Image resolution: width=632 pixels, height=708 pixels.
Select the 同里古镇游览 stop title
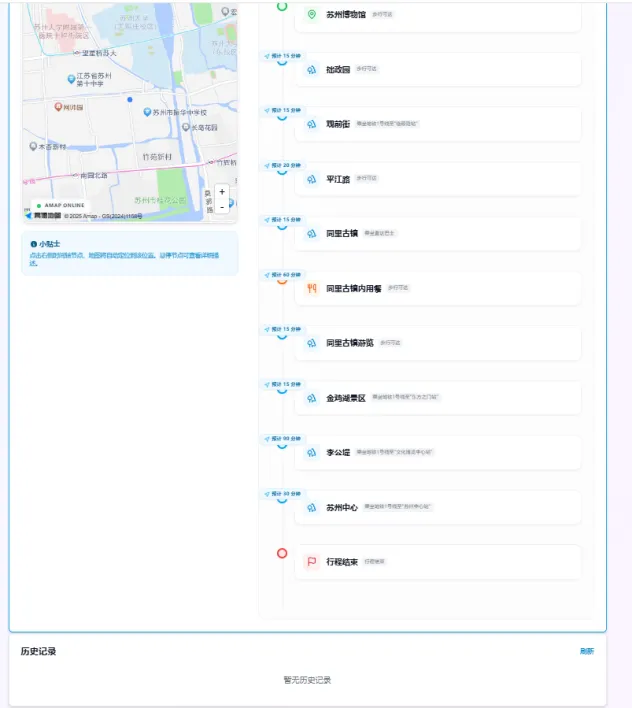[x=350, y=343]
